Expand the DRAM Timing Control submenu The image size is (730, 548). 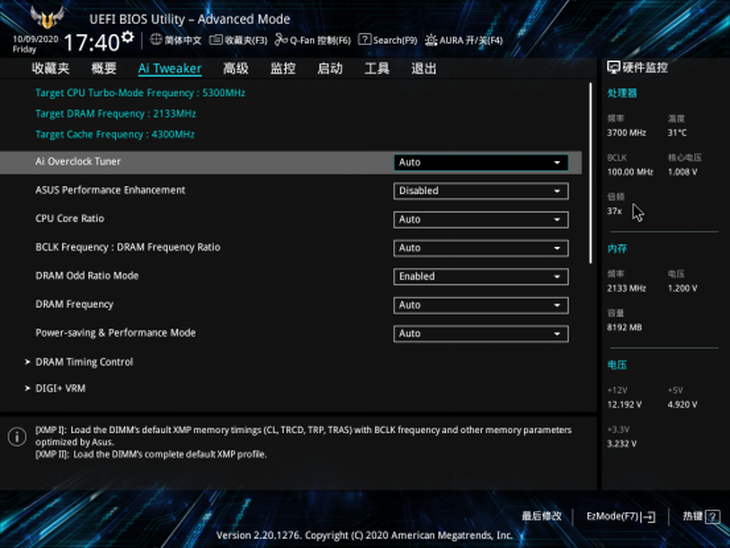[84, 362]
